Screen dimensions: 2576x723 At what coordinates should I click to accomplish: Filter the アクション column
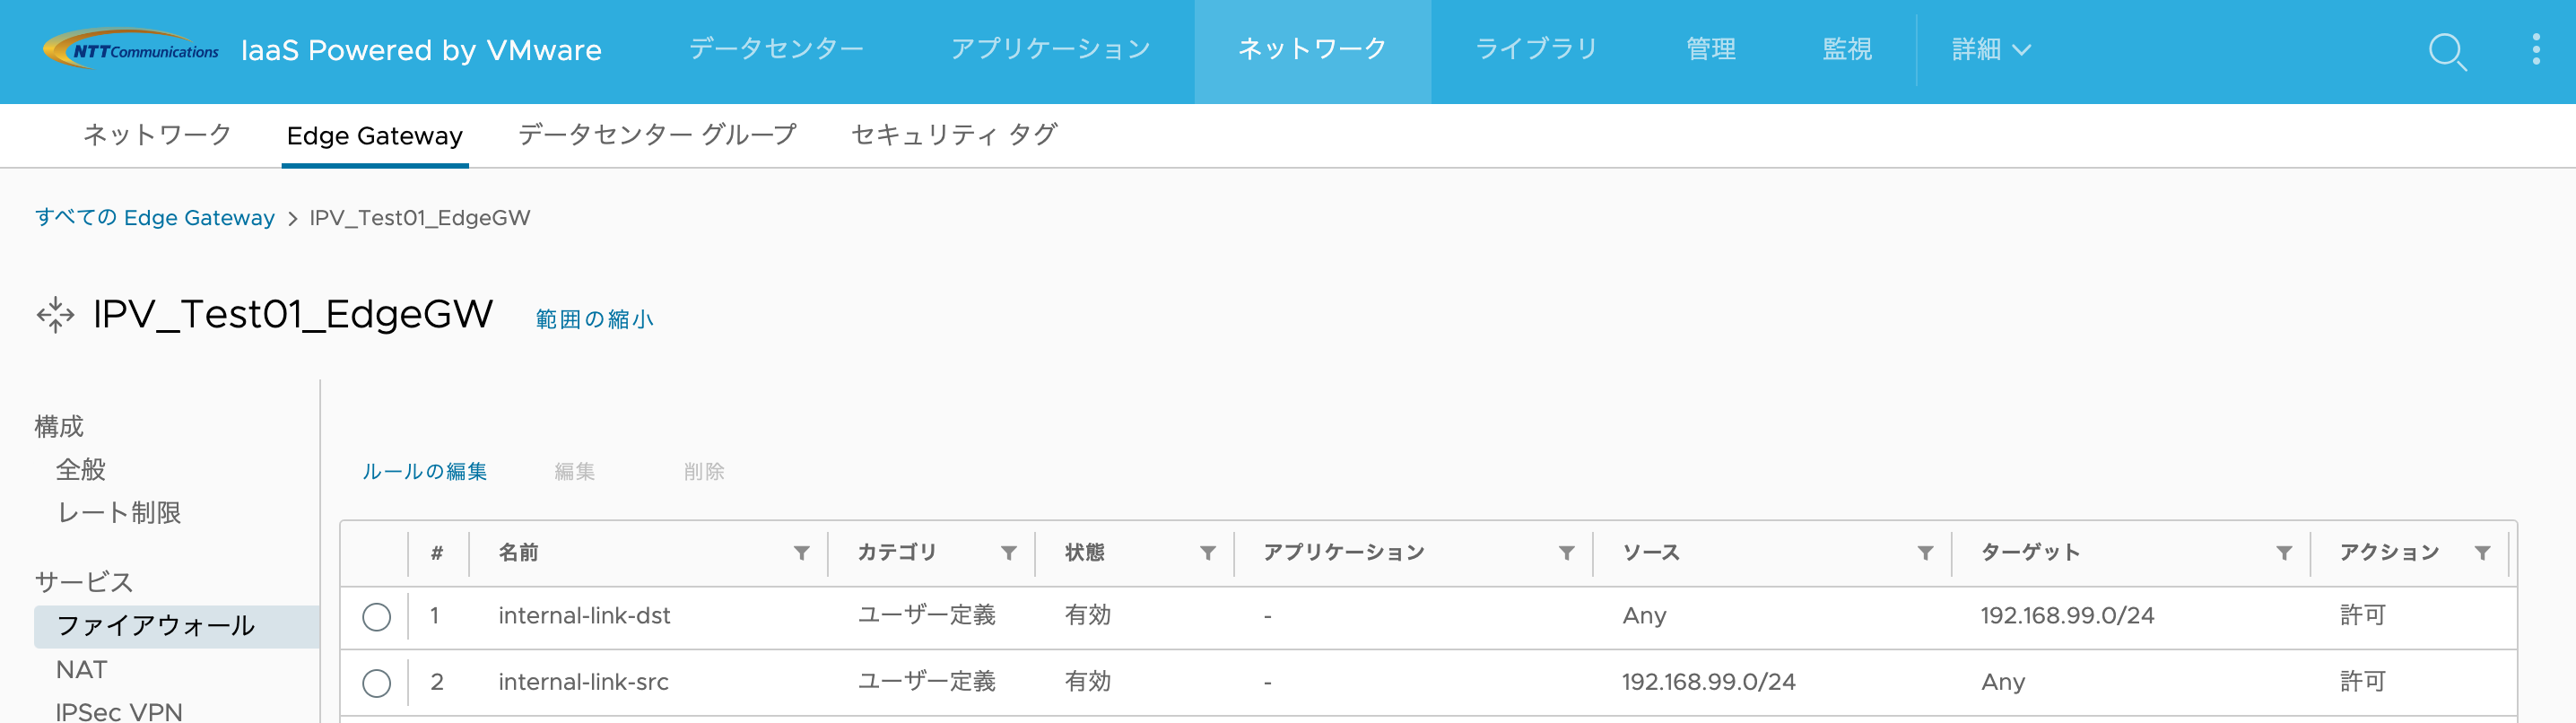[x=2484, y=552]
